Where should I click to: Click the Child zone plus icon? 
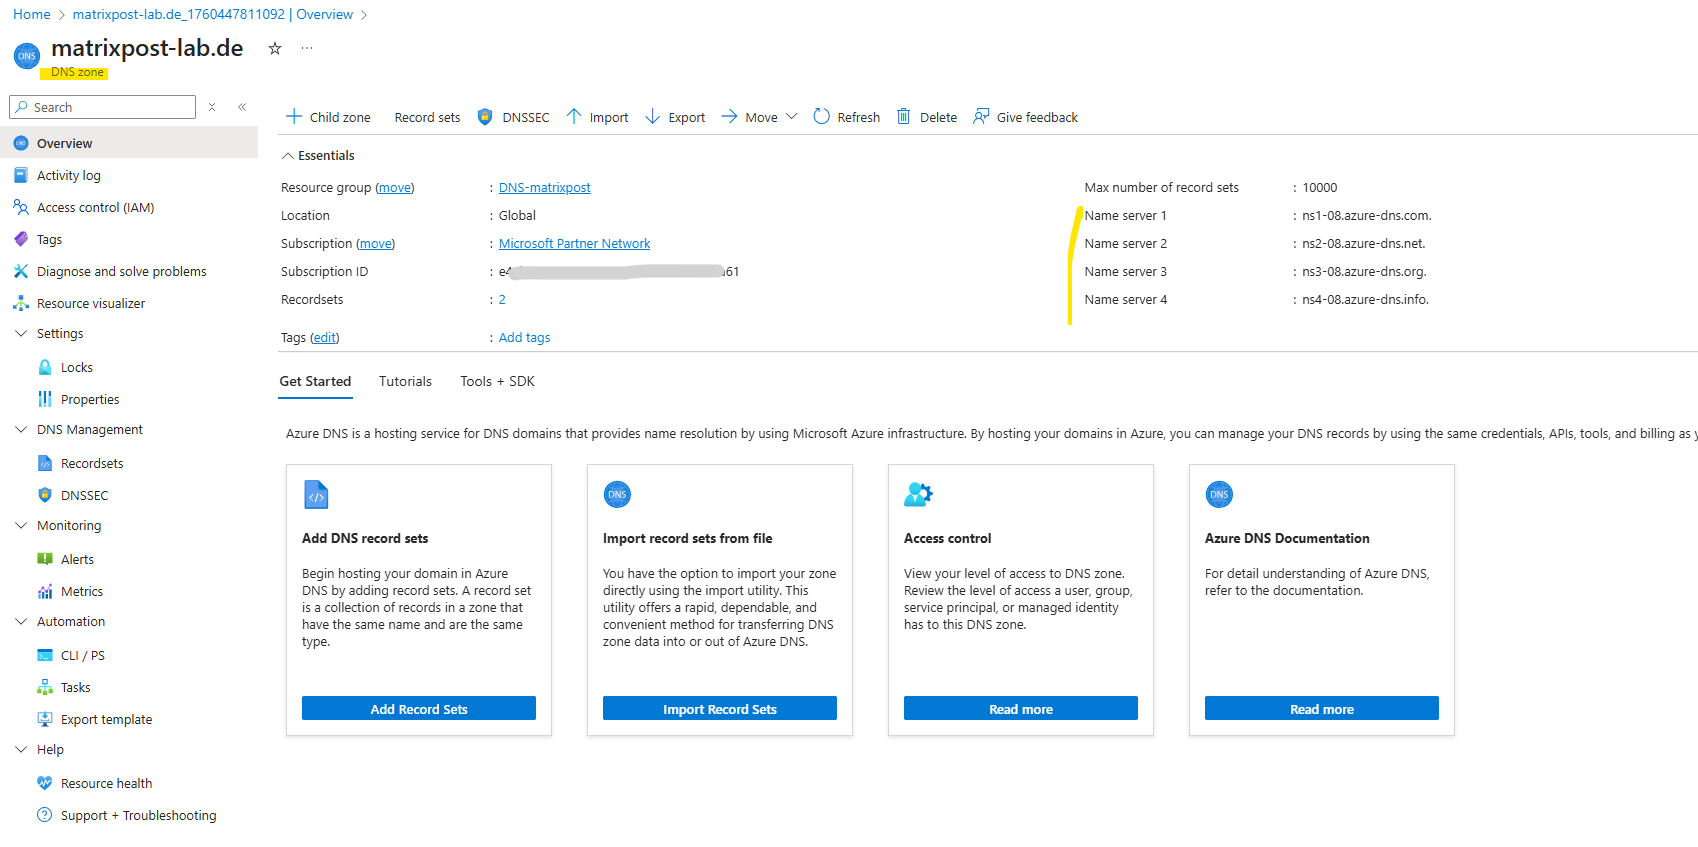pyautogui.click(x=294, y=117)
